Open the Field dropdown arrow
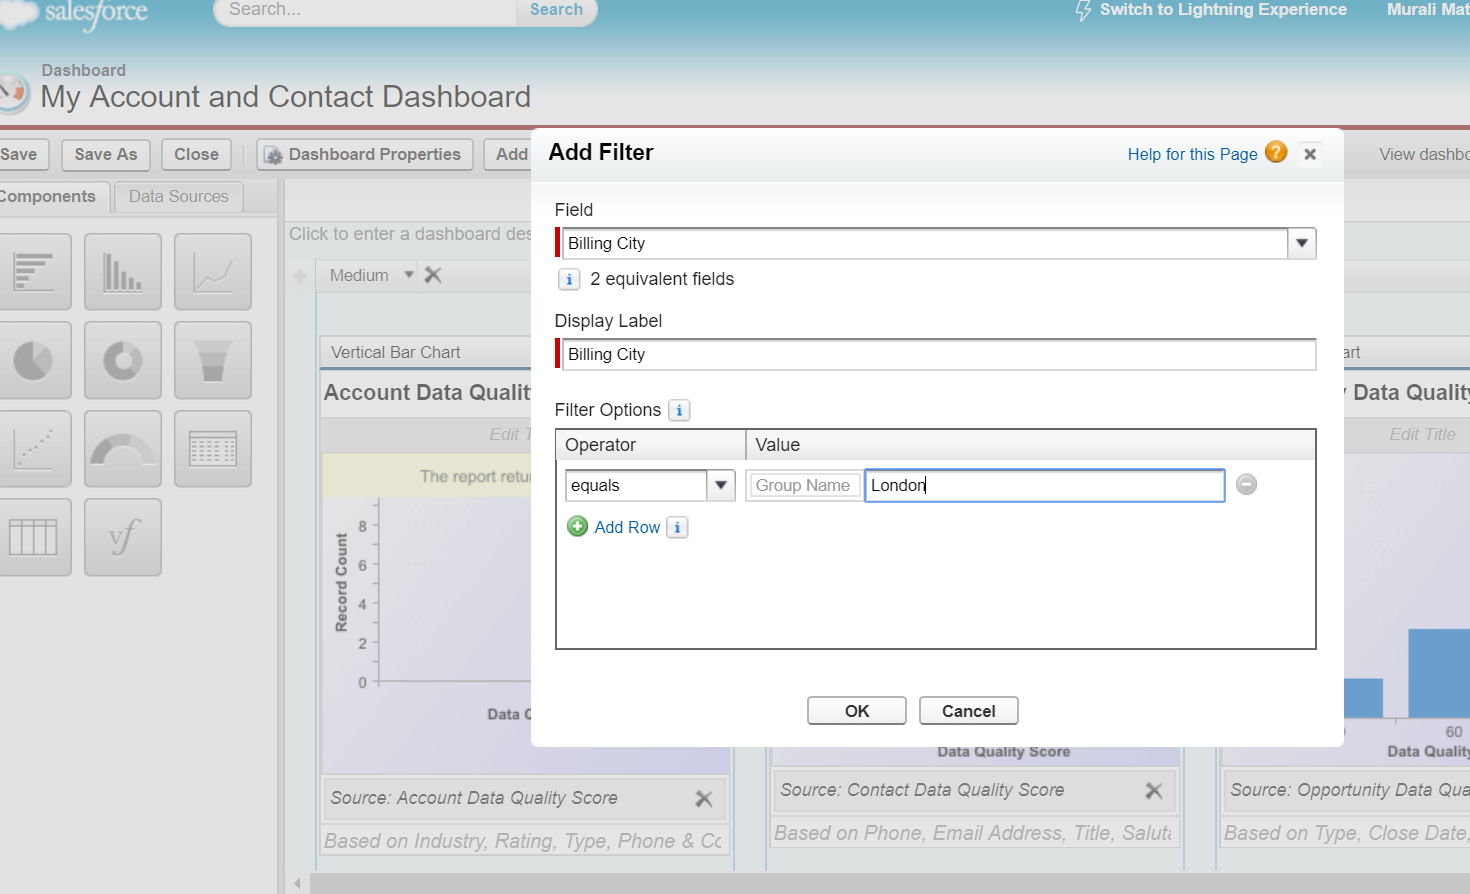Screen dimensions: 1470x894 pos(1301,244)
